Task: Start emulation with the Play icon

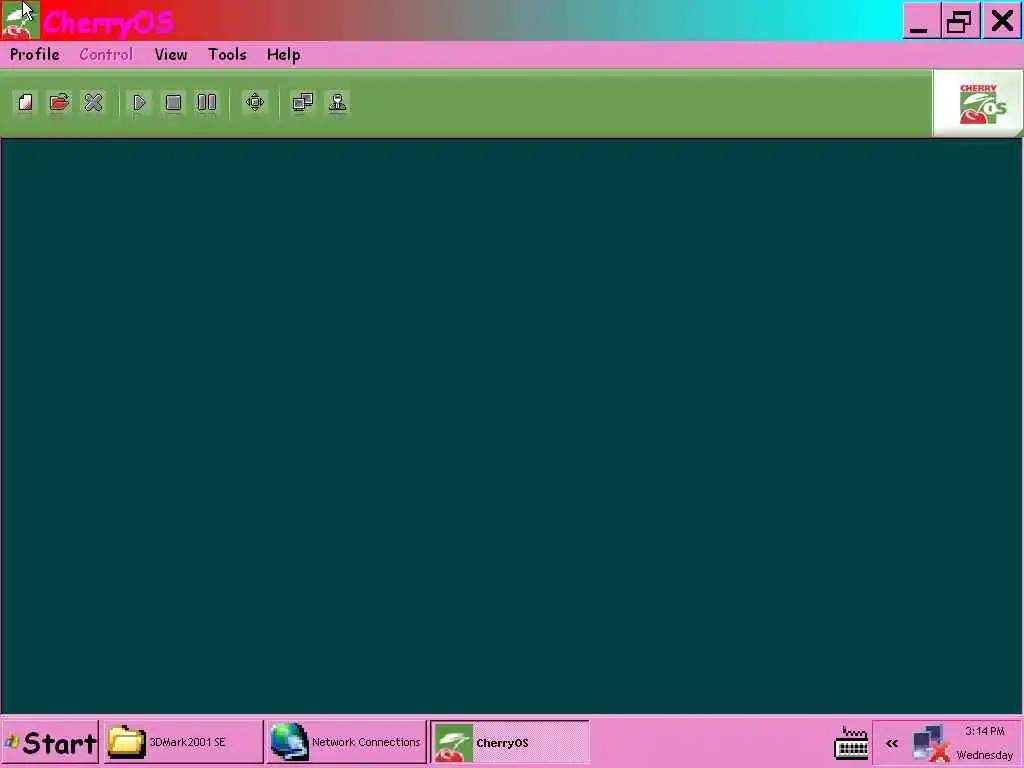Action: (139, 103)
